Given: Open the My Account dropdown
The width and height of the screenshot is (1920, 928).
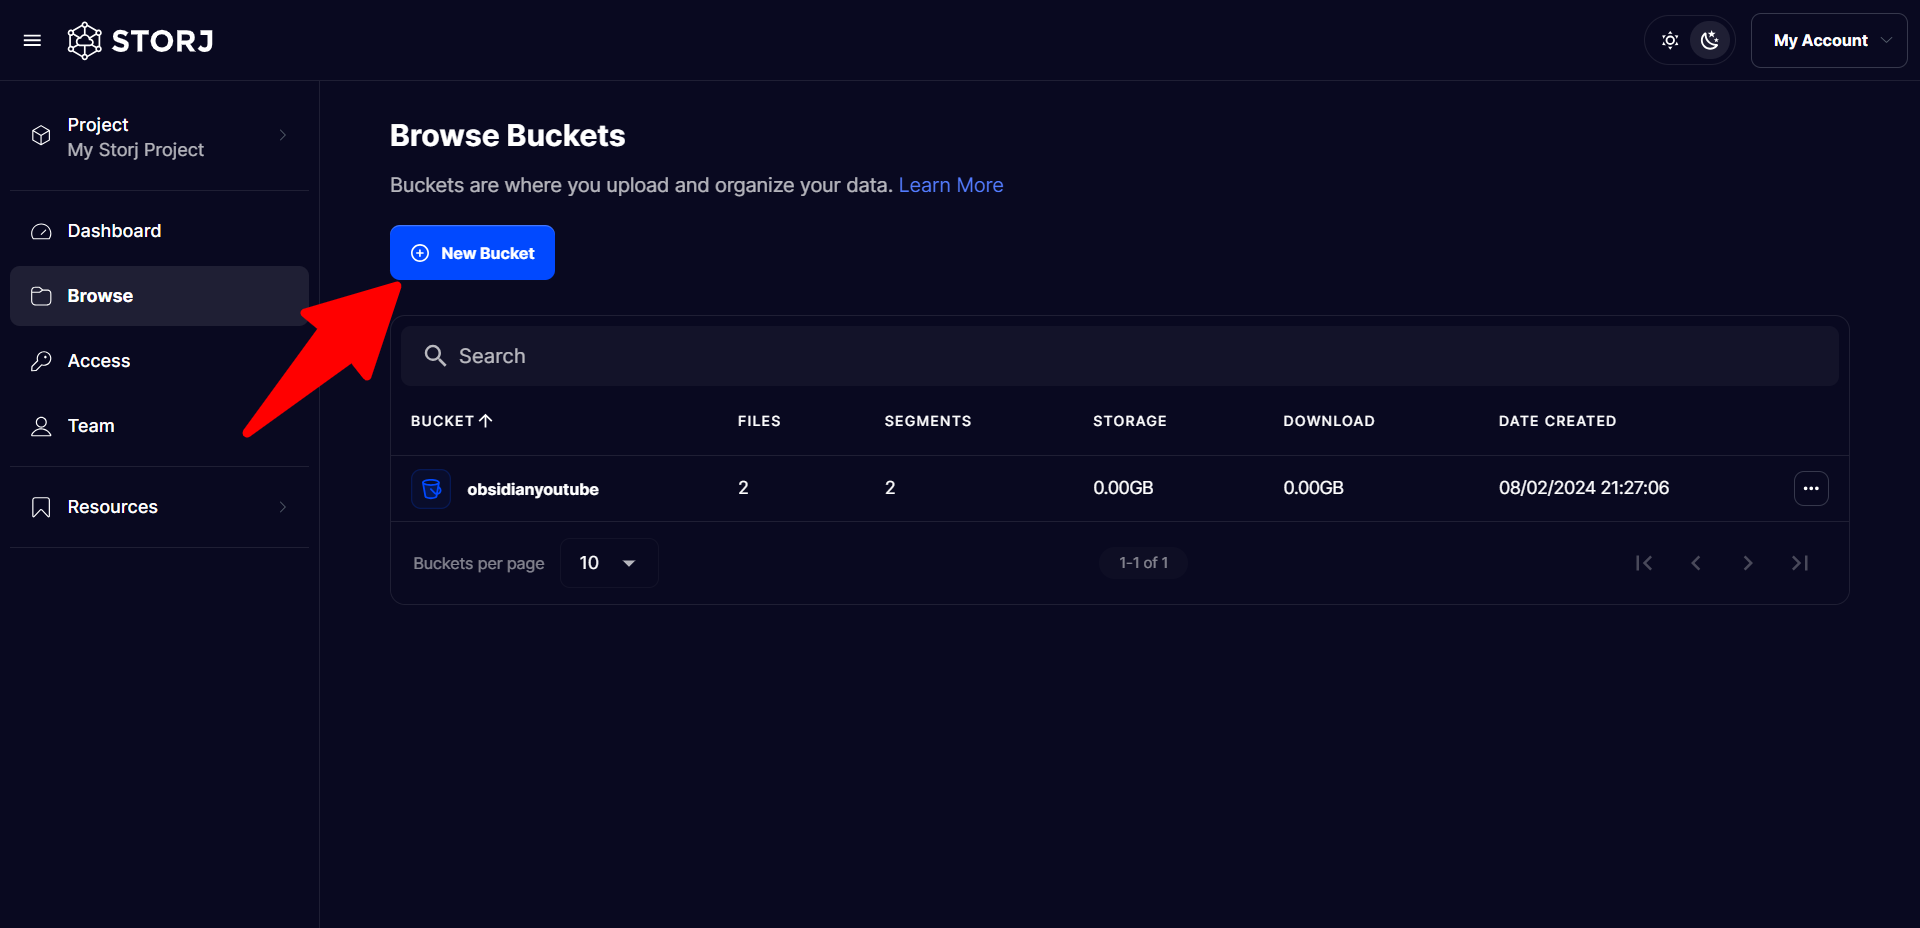Looking at the screenshot, I should click(1828, 41).
